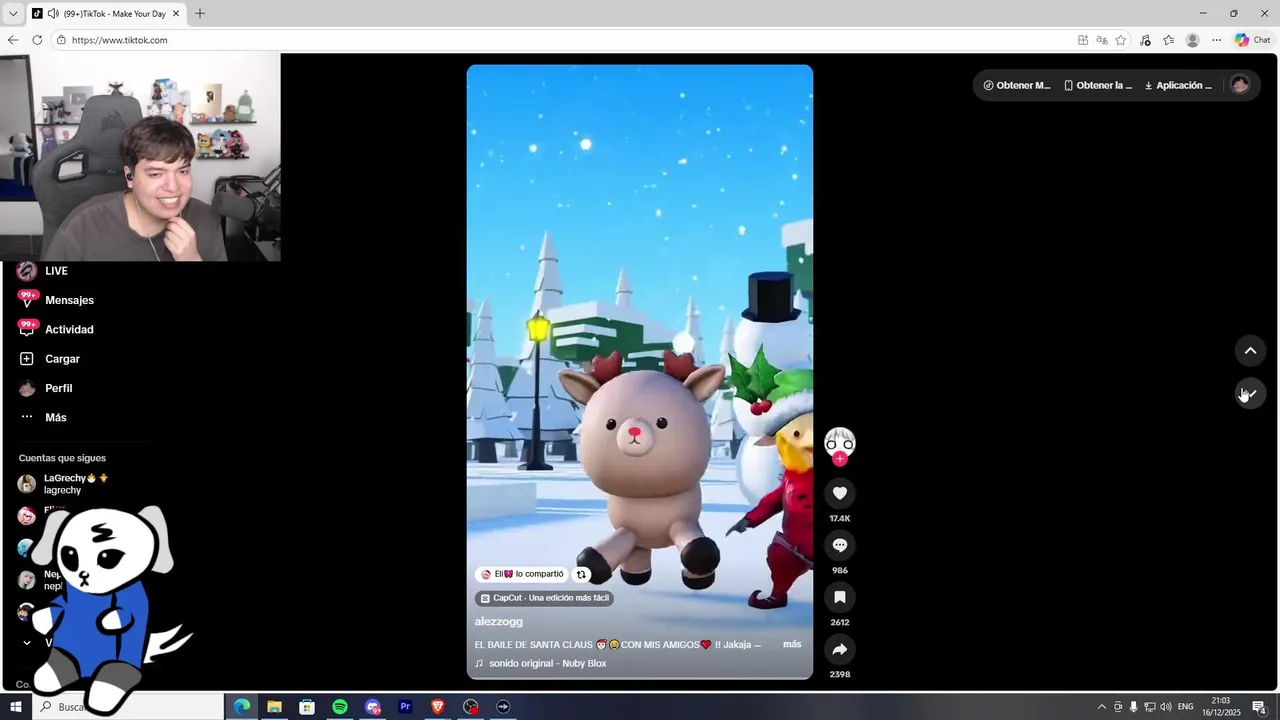
Task: Open the tab list dropdown
Action: click(12, 14)
